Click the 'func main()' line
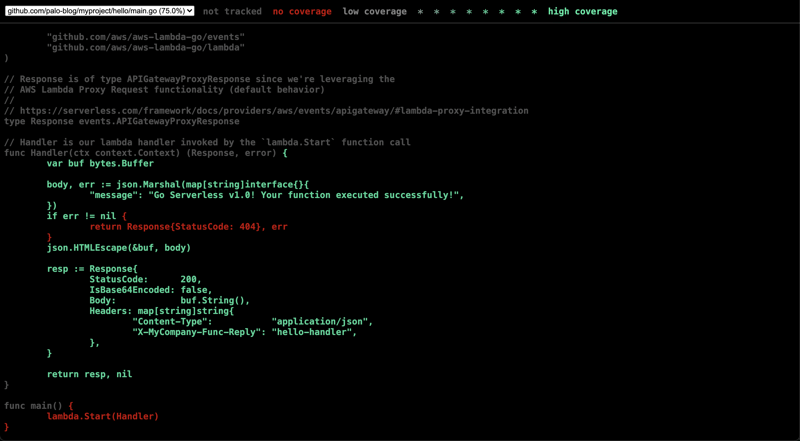This screenshot has height=441, width=800. click(x=39, y=406)
